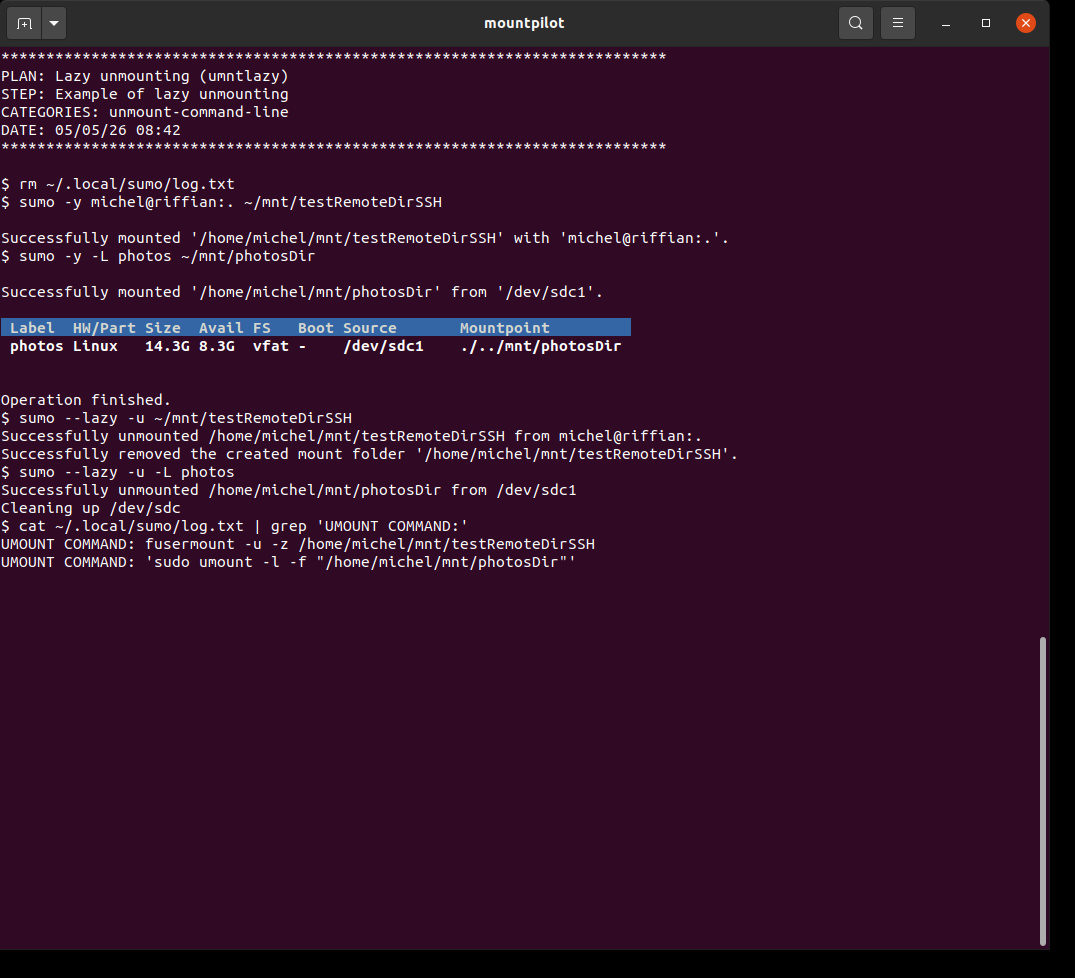Image resolution: width=1075 pixels, height=978 pixels.
Task: Click the 'Cleaning up /dev/sdc' line
Action: click(x=90, y=508)
